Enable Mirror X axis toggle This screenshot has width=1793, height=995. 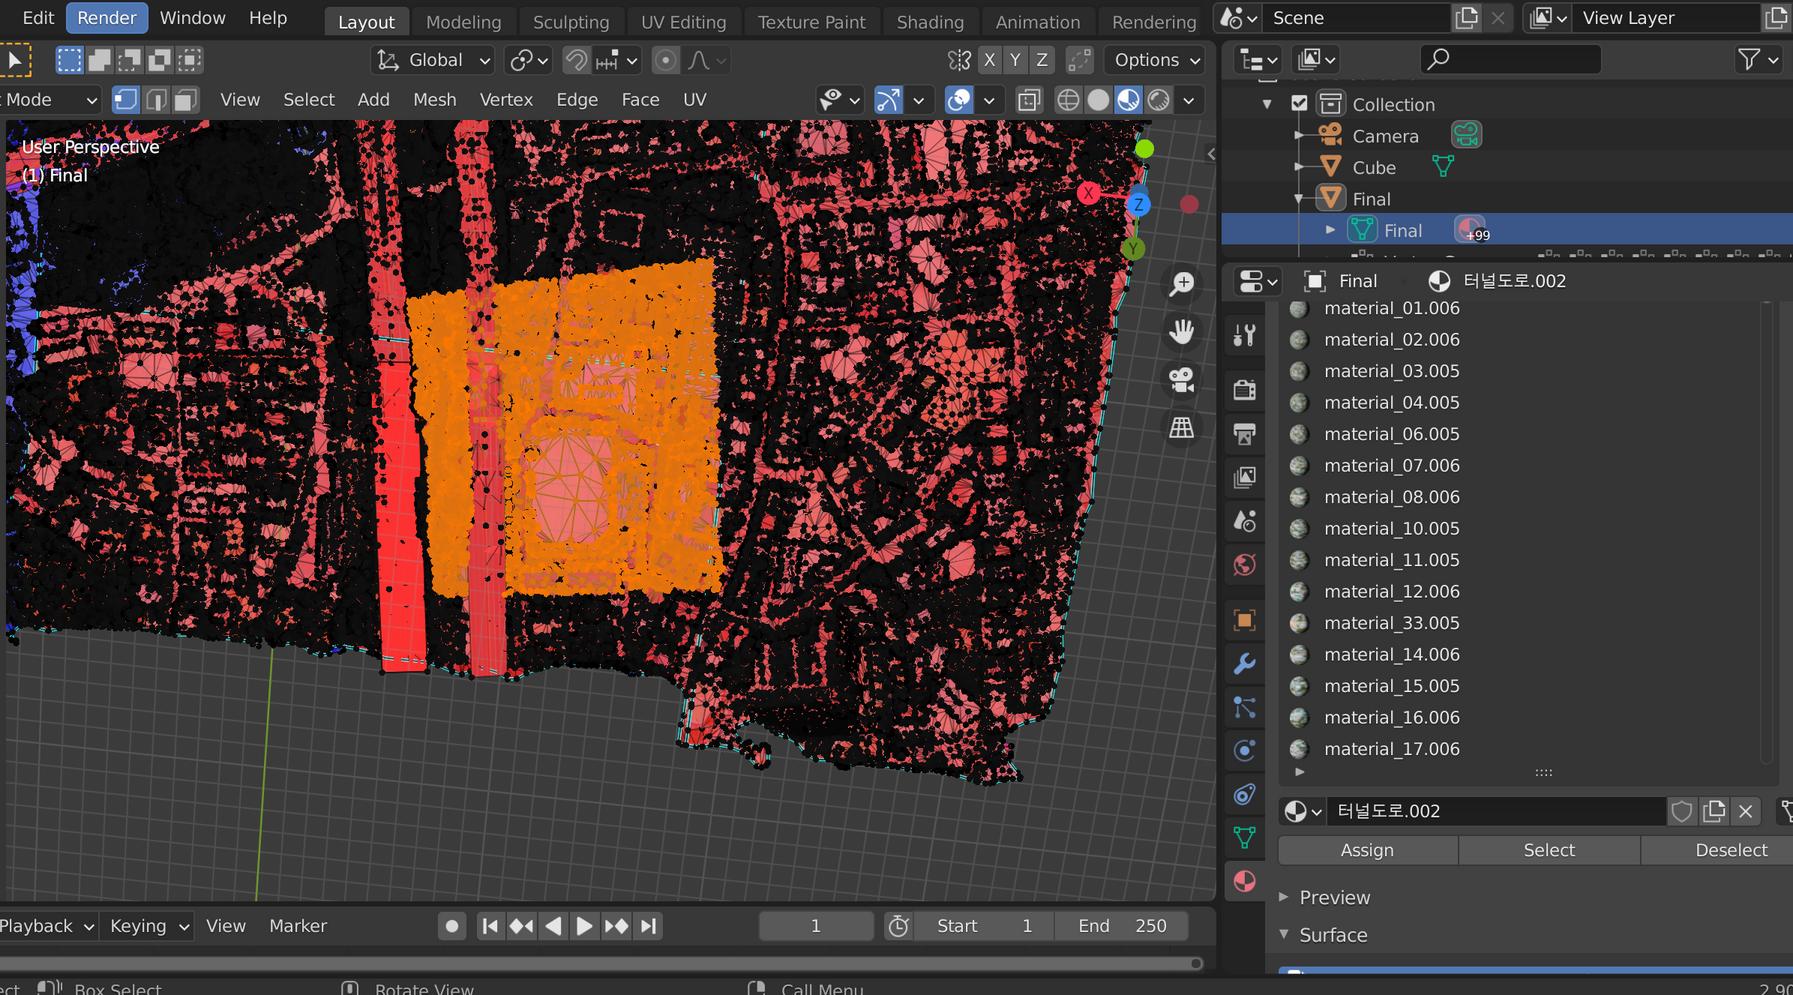point(990,60)
